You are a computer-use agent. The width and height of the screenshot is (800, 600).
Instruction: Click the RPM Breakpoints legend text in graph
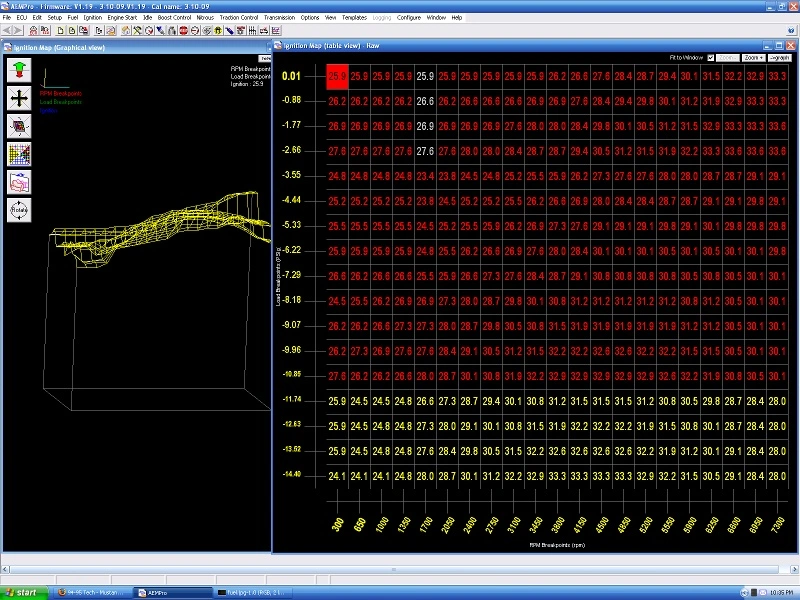pyautogui.click(x=61, y=93)
